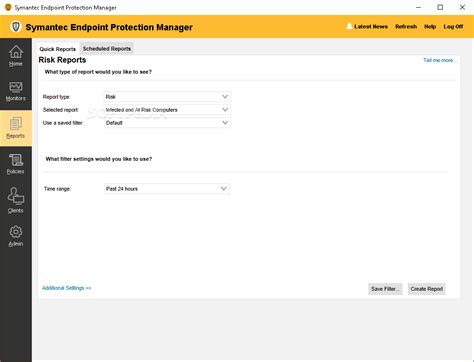The height and width of the screenshot is (362, 474).
Task: Open the Clients section
Action: click(x=16, y=200)
